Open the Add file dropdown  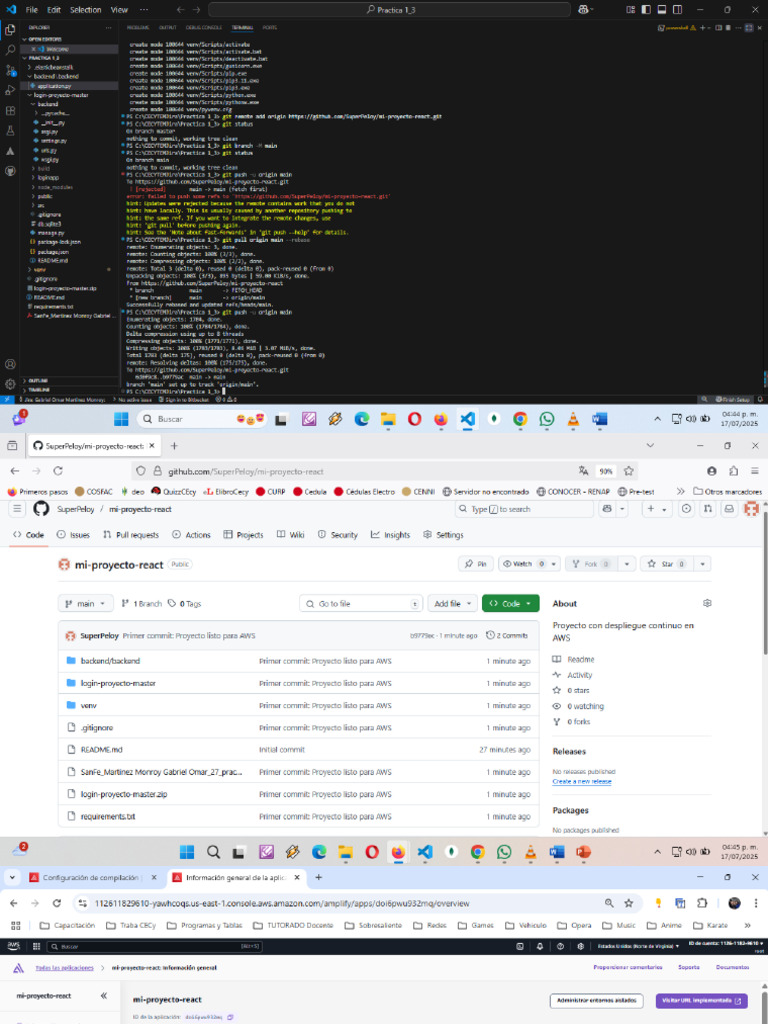452,604
